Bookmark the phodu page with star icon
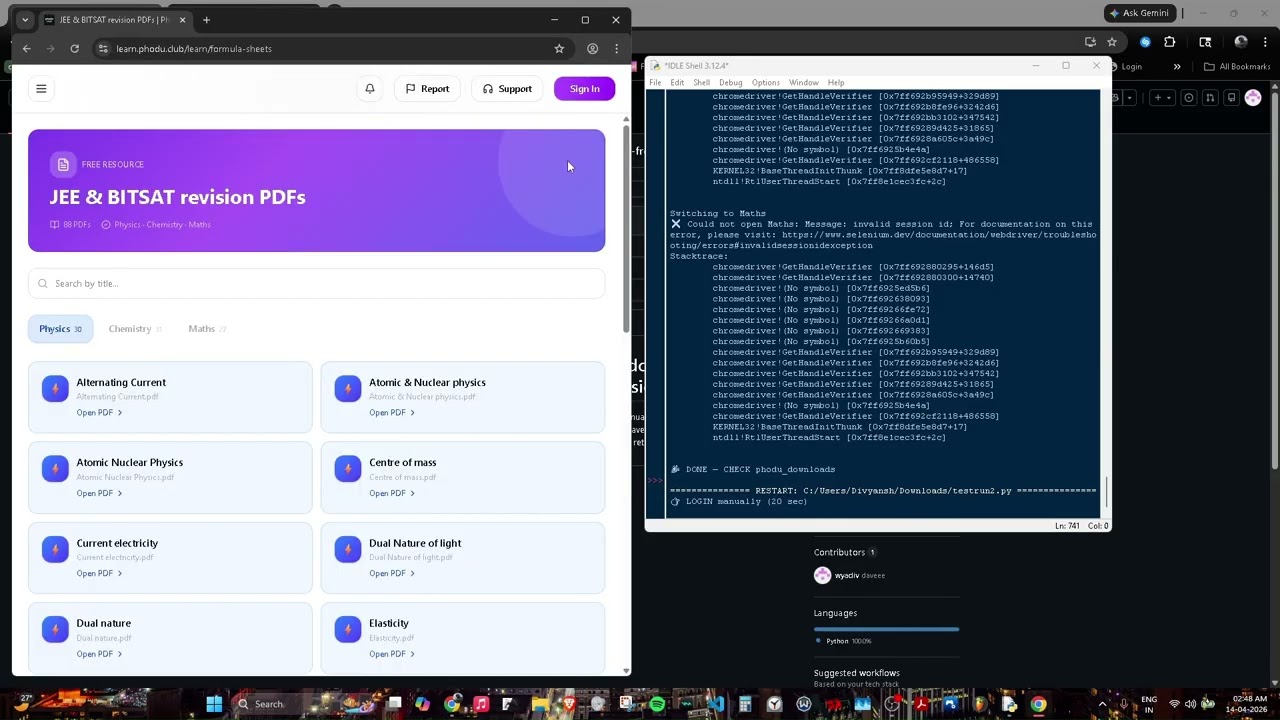The height and width of the screenshot is (720, 1280). [559, 48]
